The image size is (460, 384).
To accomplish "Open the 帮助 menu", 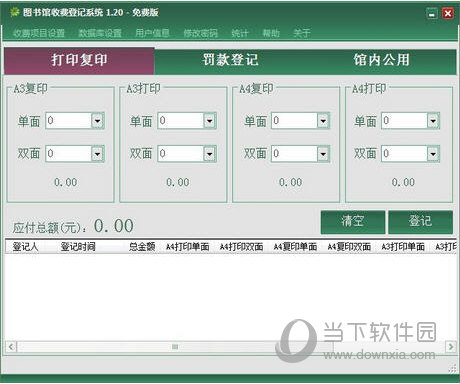I will point(271,33).
